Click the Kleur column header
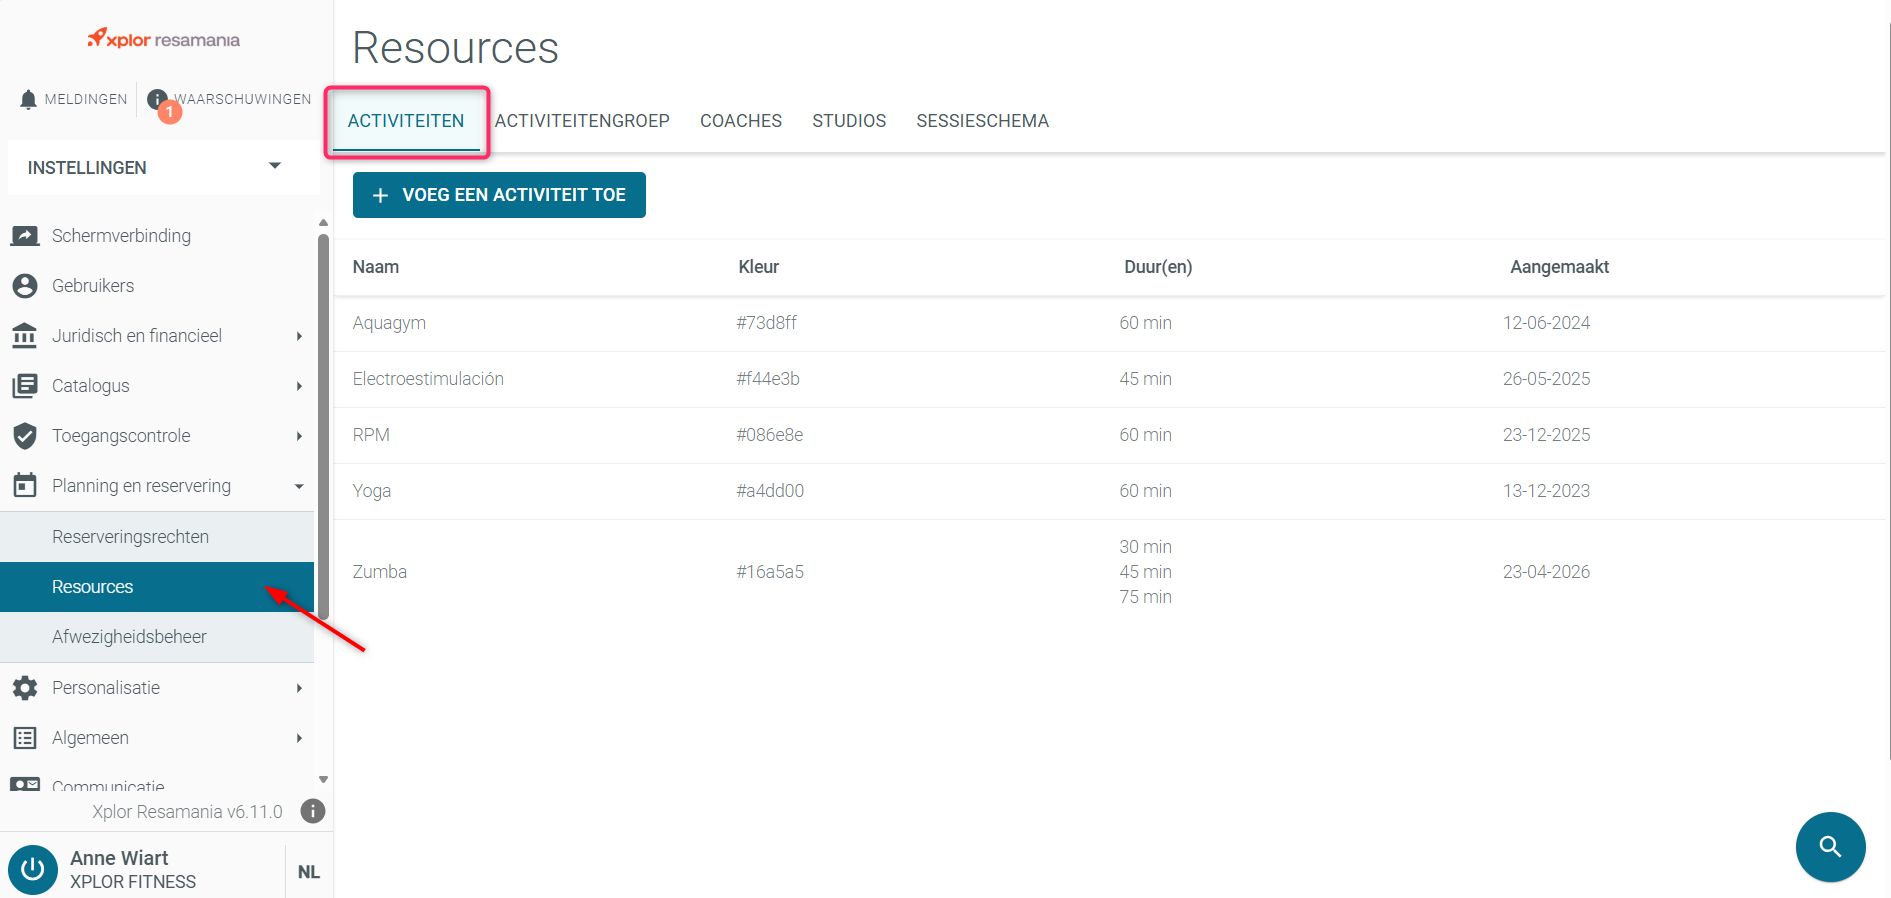This screenshot has width=1891, height=898. [758, 267]
